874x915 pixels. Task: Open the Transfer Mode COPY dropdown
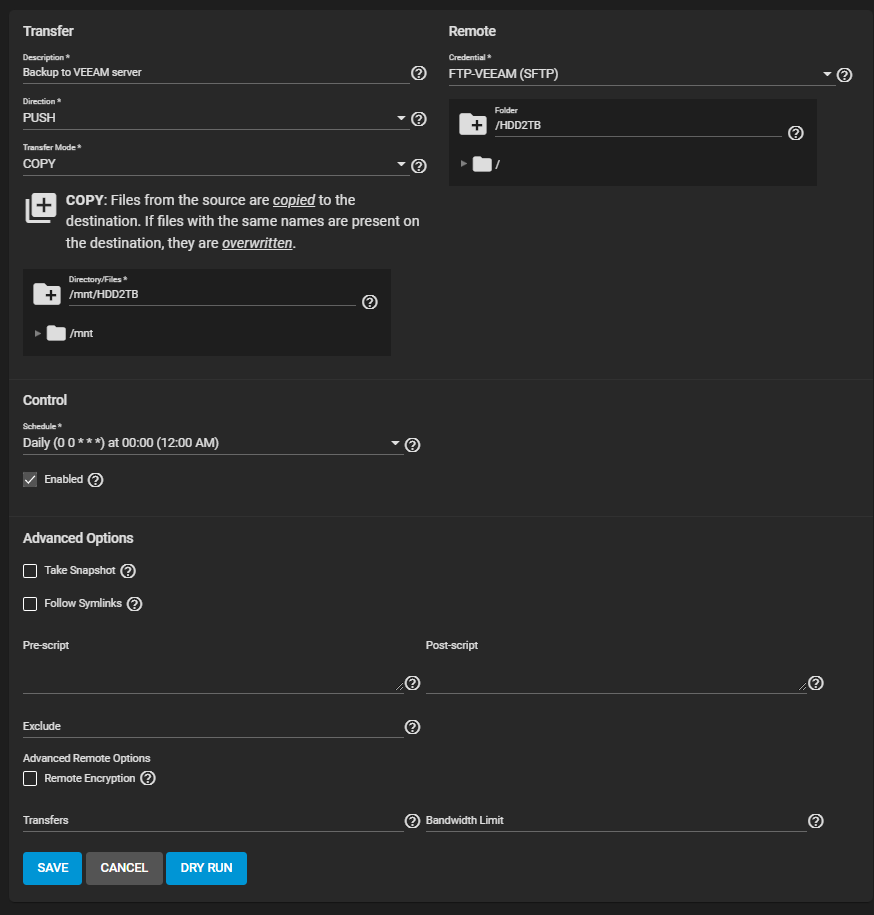coord(215,164)
